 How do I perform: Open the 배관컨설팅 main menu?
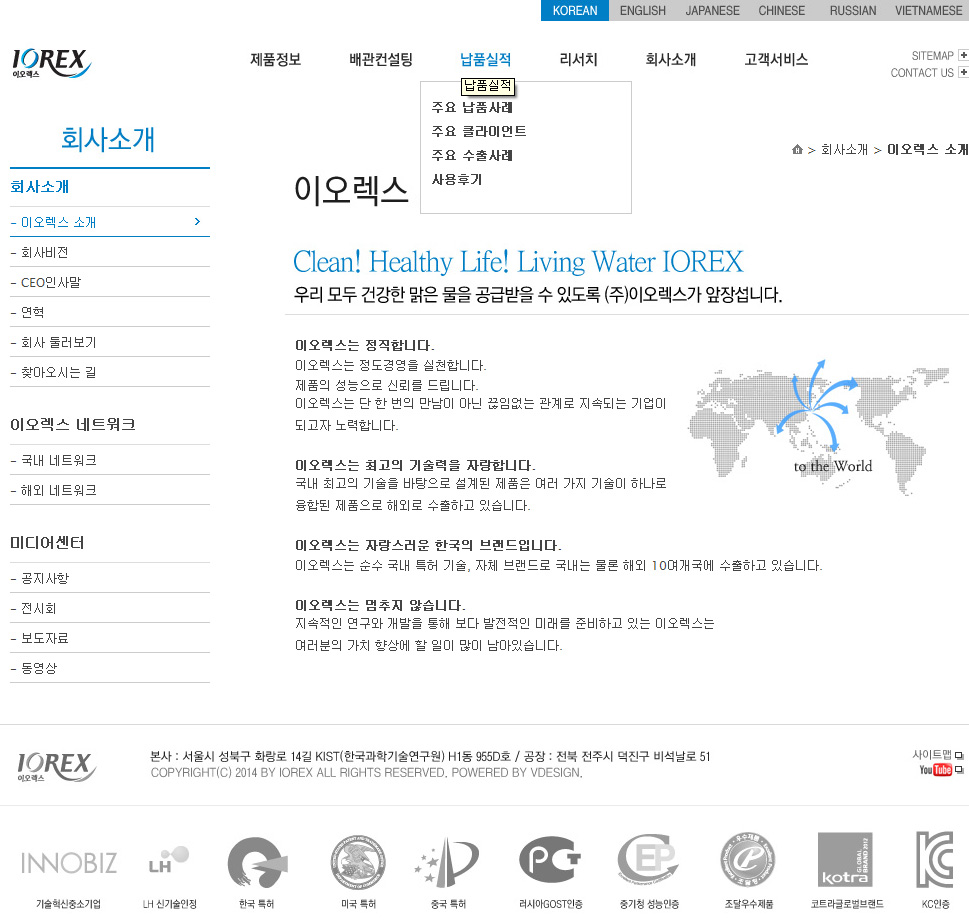pyautogui.click(x=381, y=59)
